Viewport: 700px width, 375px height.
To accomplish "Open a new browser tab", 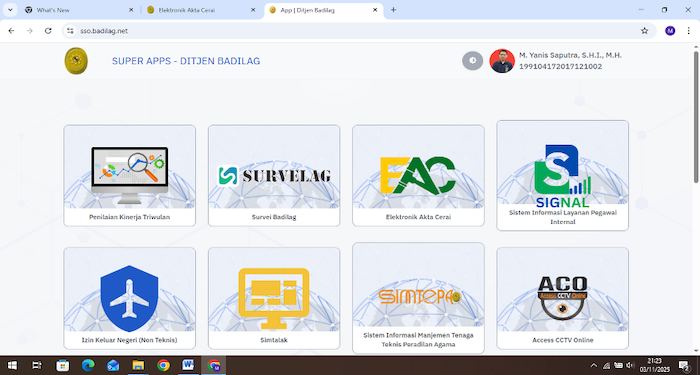I will [393, 10].
